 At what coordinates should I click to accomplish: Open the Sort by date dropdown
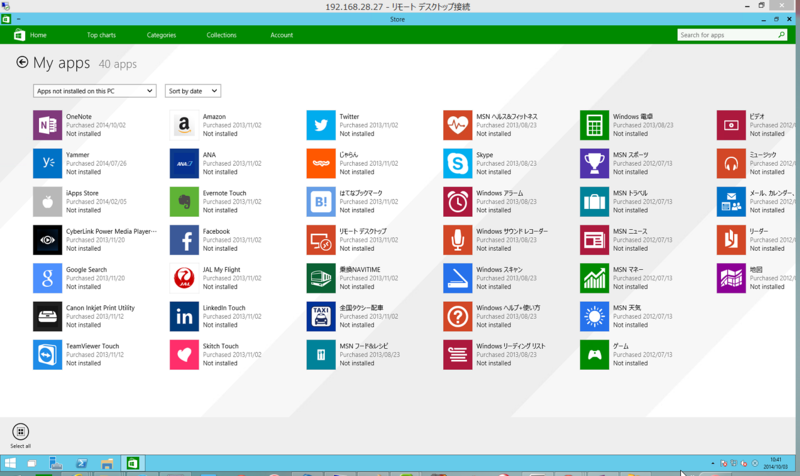[193, 91]
